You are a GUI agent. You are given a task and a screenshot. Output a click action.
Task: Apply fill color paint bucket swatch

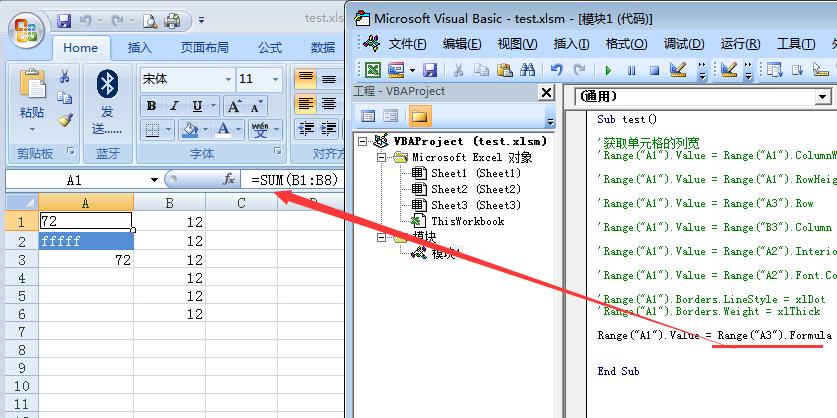(x=189, y=129)
